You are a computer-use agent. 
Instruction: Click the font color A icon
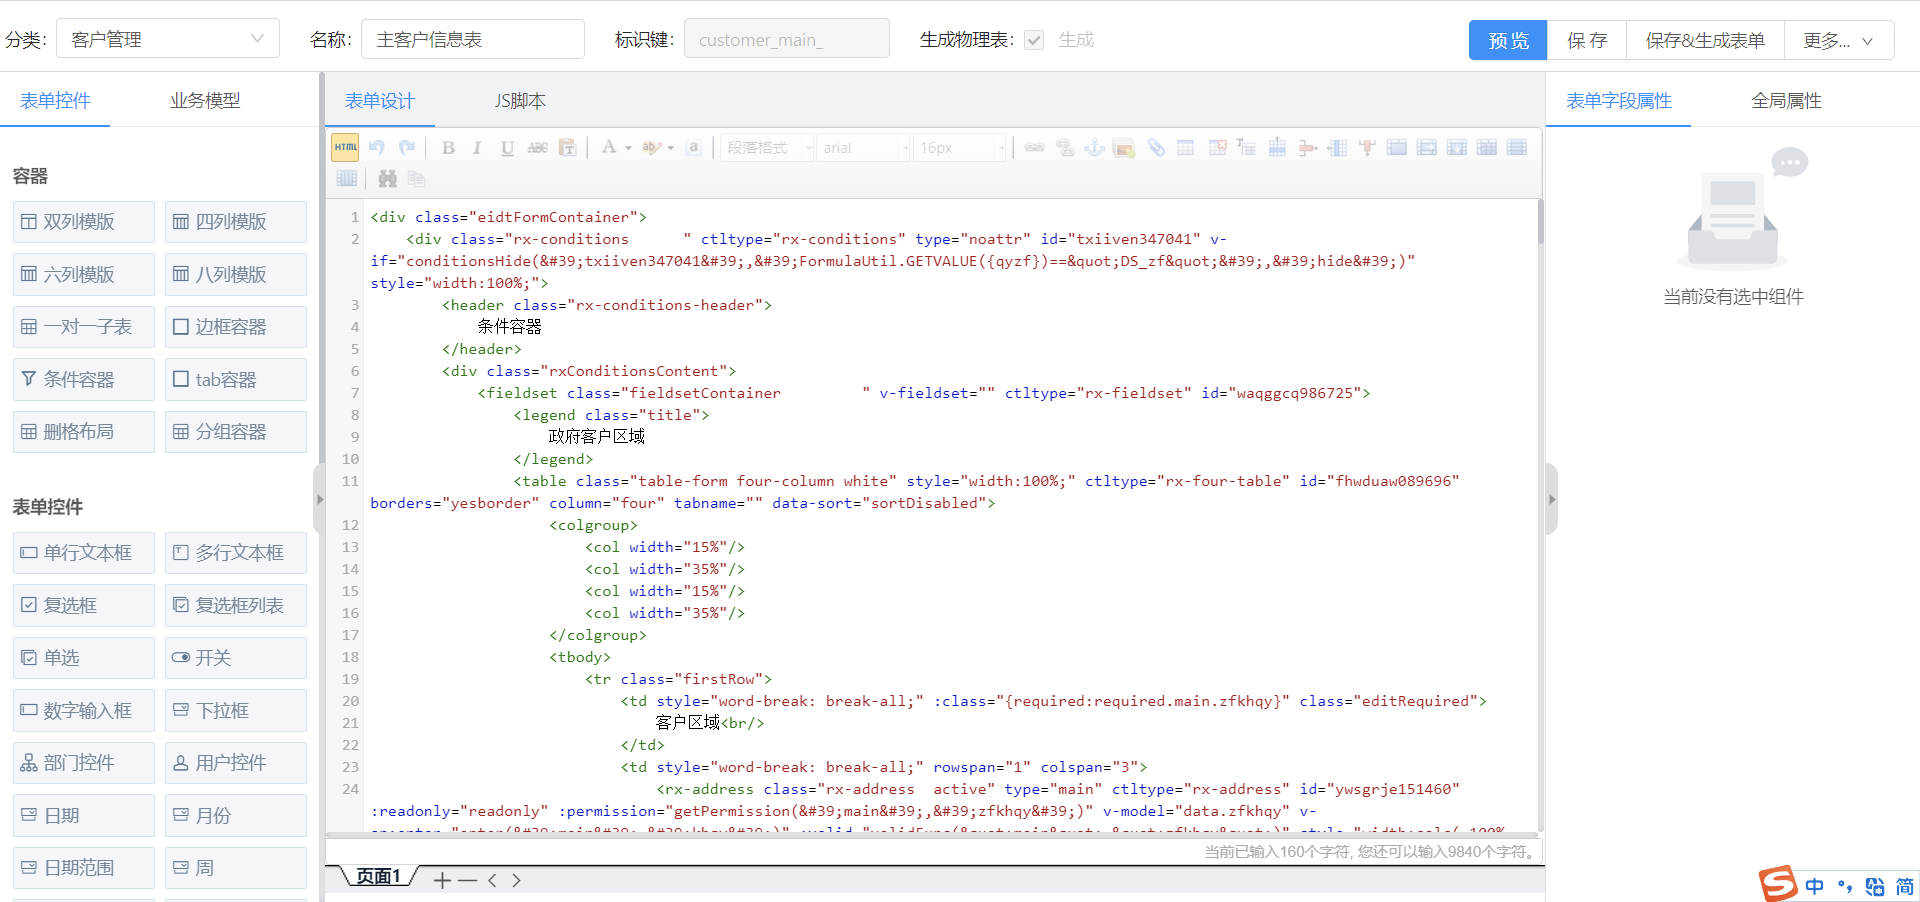pos(608,147)
